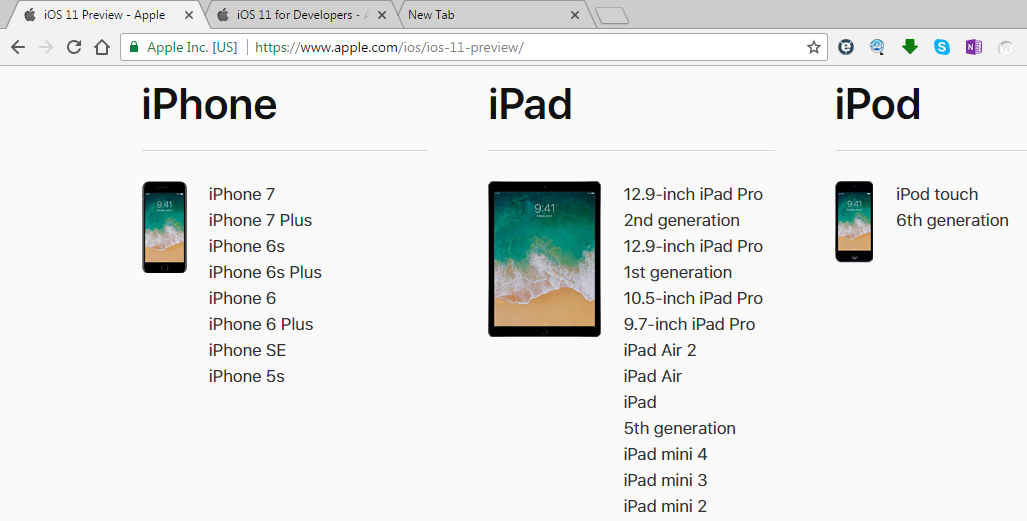
Task: Click the text iPhone 7
Action: (x=242, y=195)
